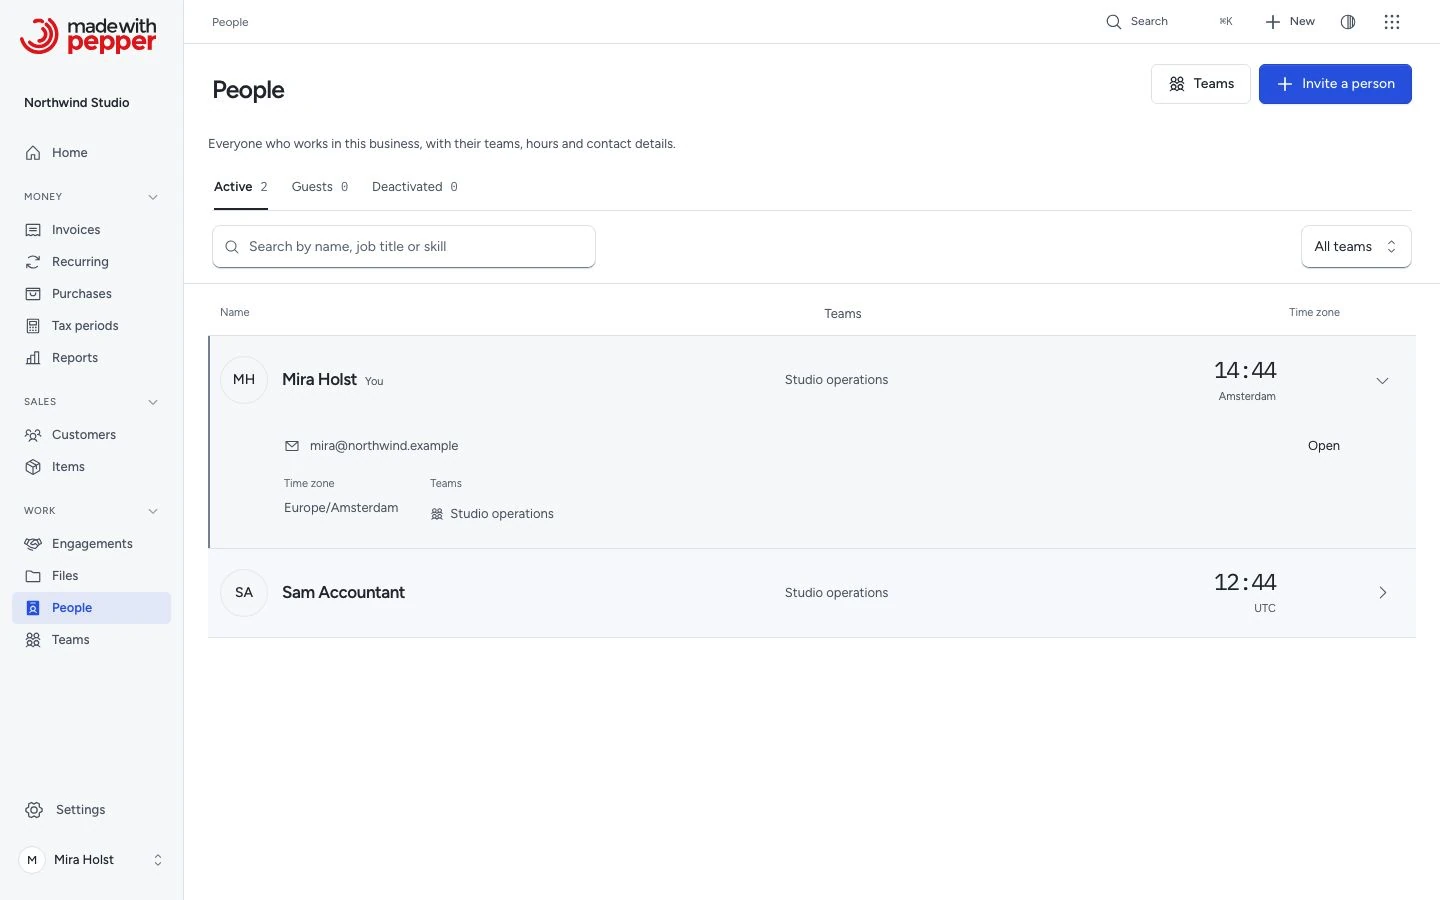Open Engagements in the sidebar

91,544
